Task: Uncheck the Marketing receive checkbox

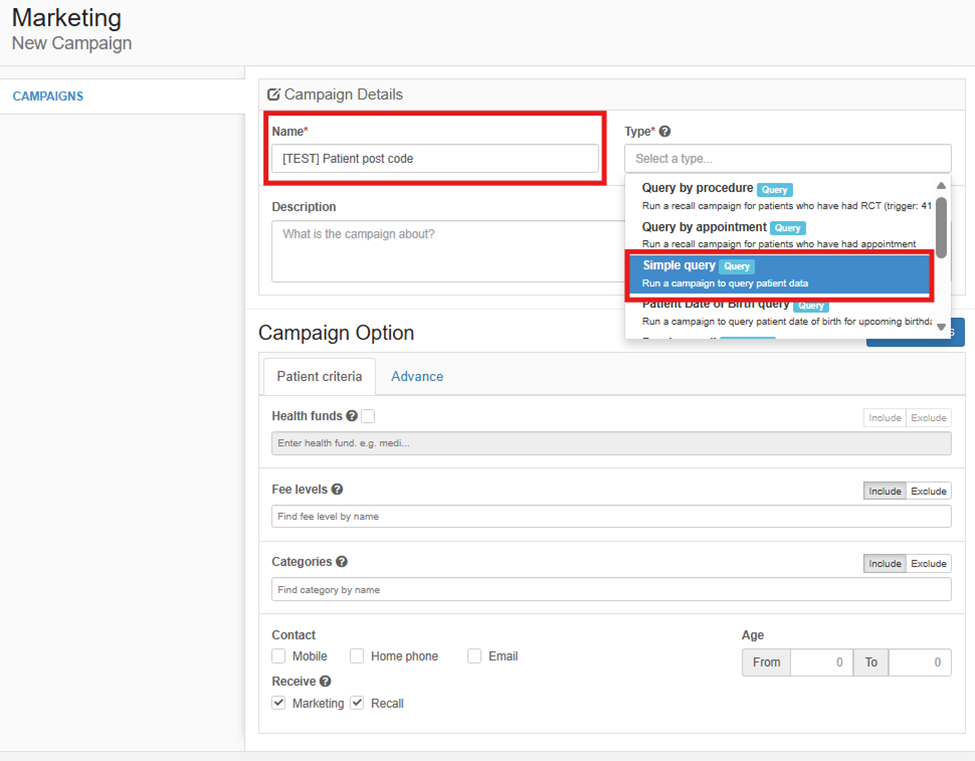Action: (x=279, y=703)
